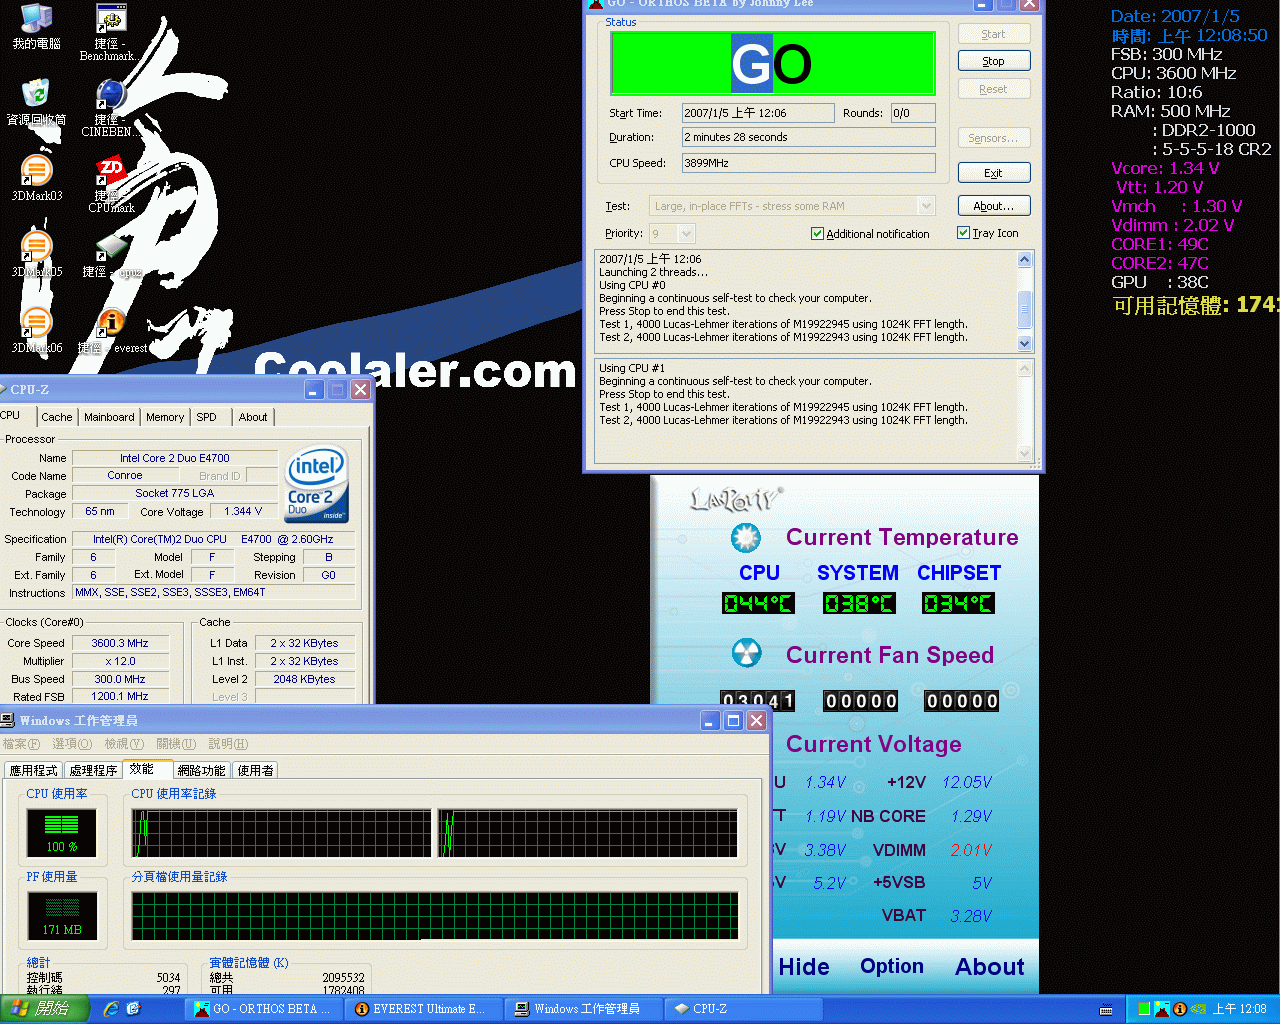Open 處理程序 tab in Task Manager
The width and height of the screenshot is (1280, 1024).
tap(94, 770)
